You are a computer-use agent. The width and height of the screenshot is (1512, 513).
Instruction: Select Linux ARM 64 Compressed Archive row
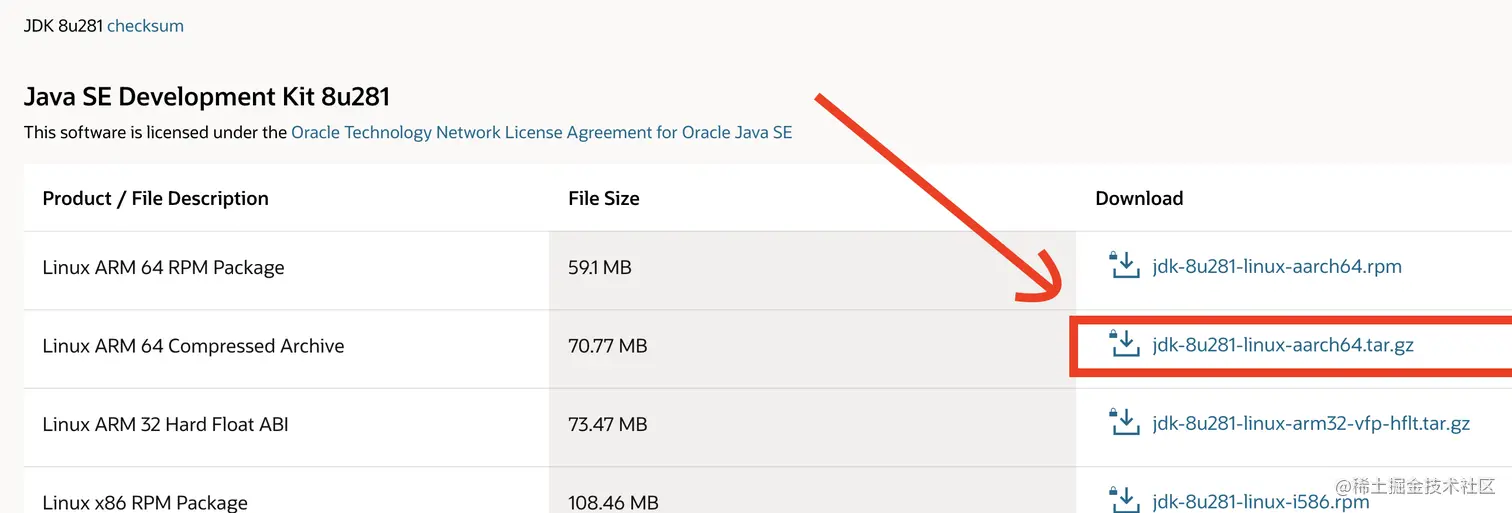pos(193,346)
